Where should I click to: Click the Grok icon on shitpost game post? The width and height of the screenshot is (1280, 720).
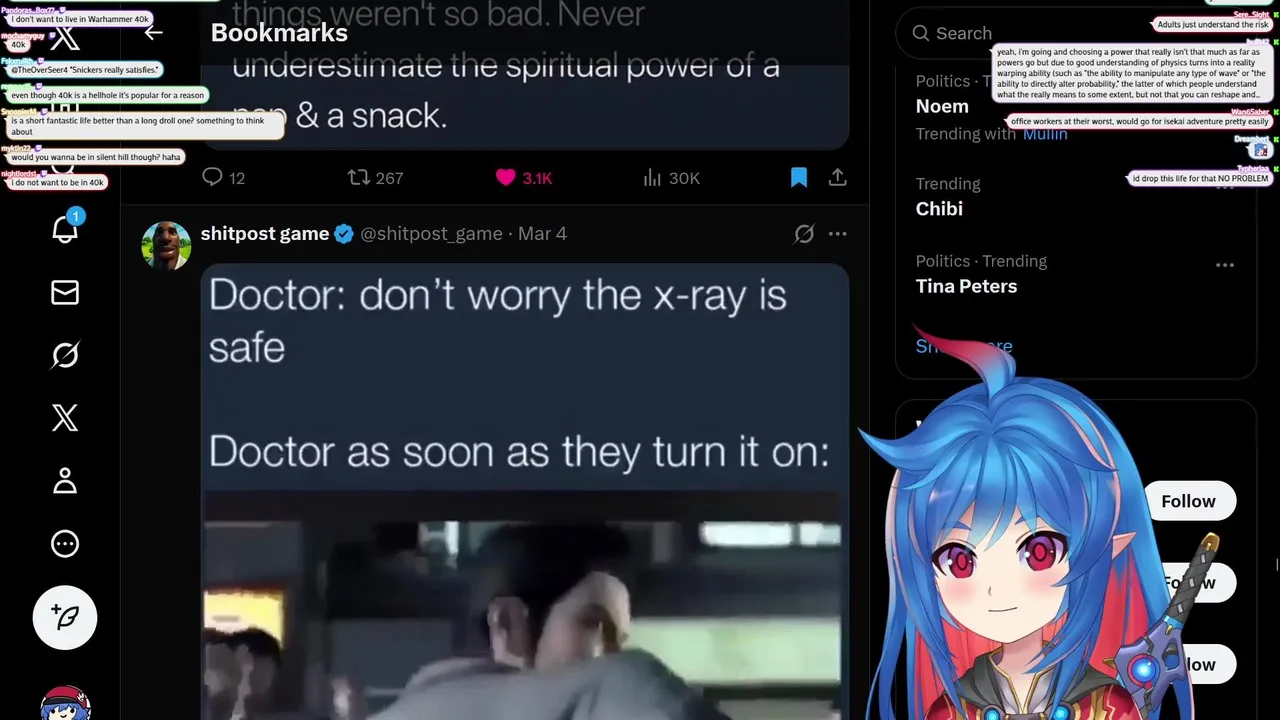[804, 234]
